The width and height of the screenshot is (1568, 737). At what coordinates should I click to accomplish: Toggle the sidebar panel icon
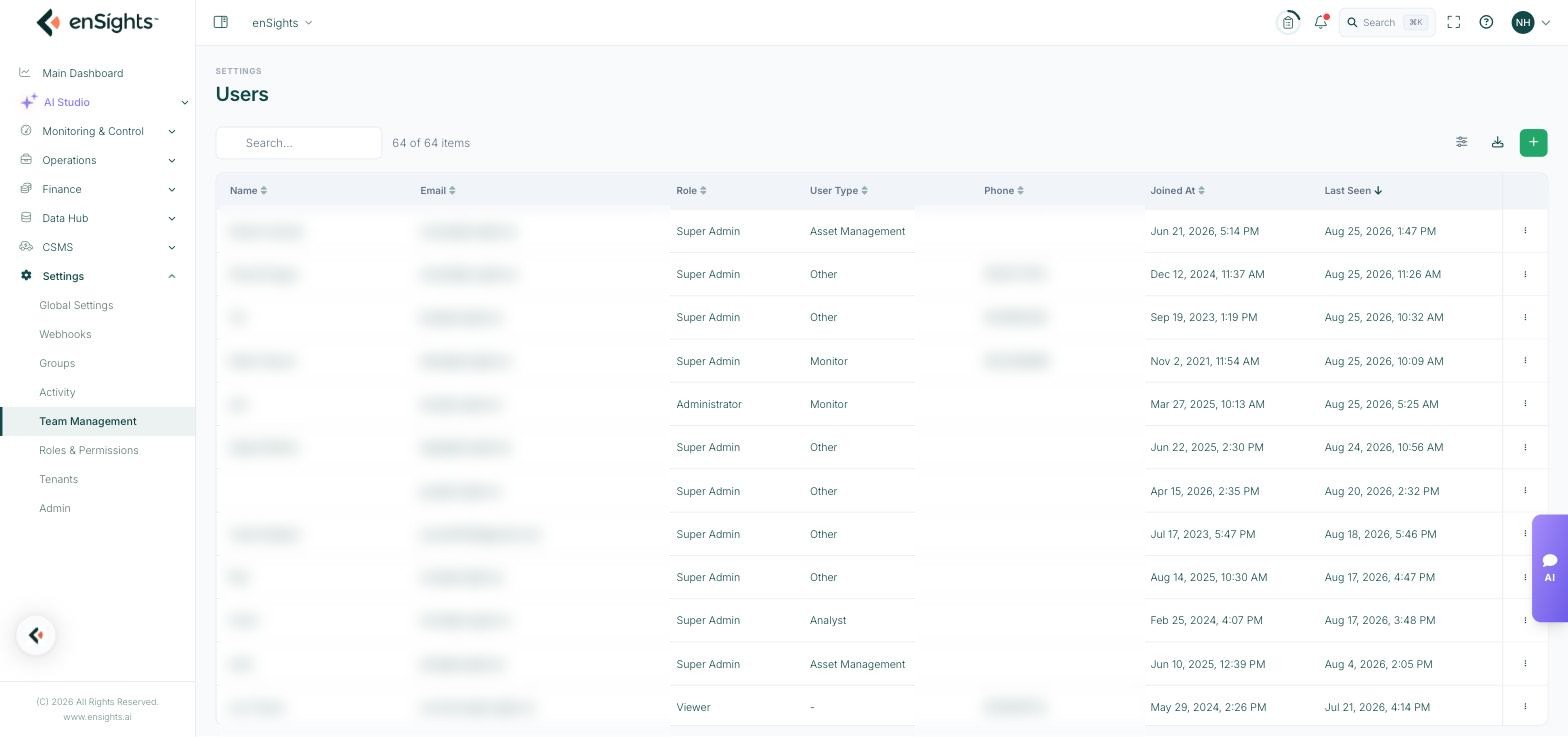[221, 22]
